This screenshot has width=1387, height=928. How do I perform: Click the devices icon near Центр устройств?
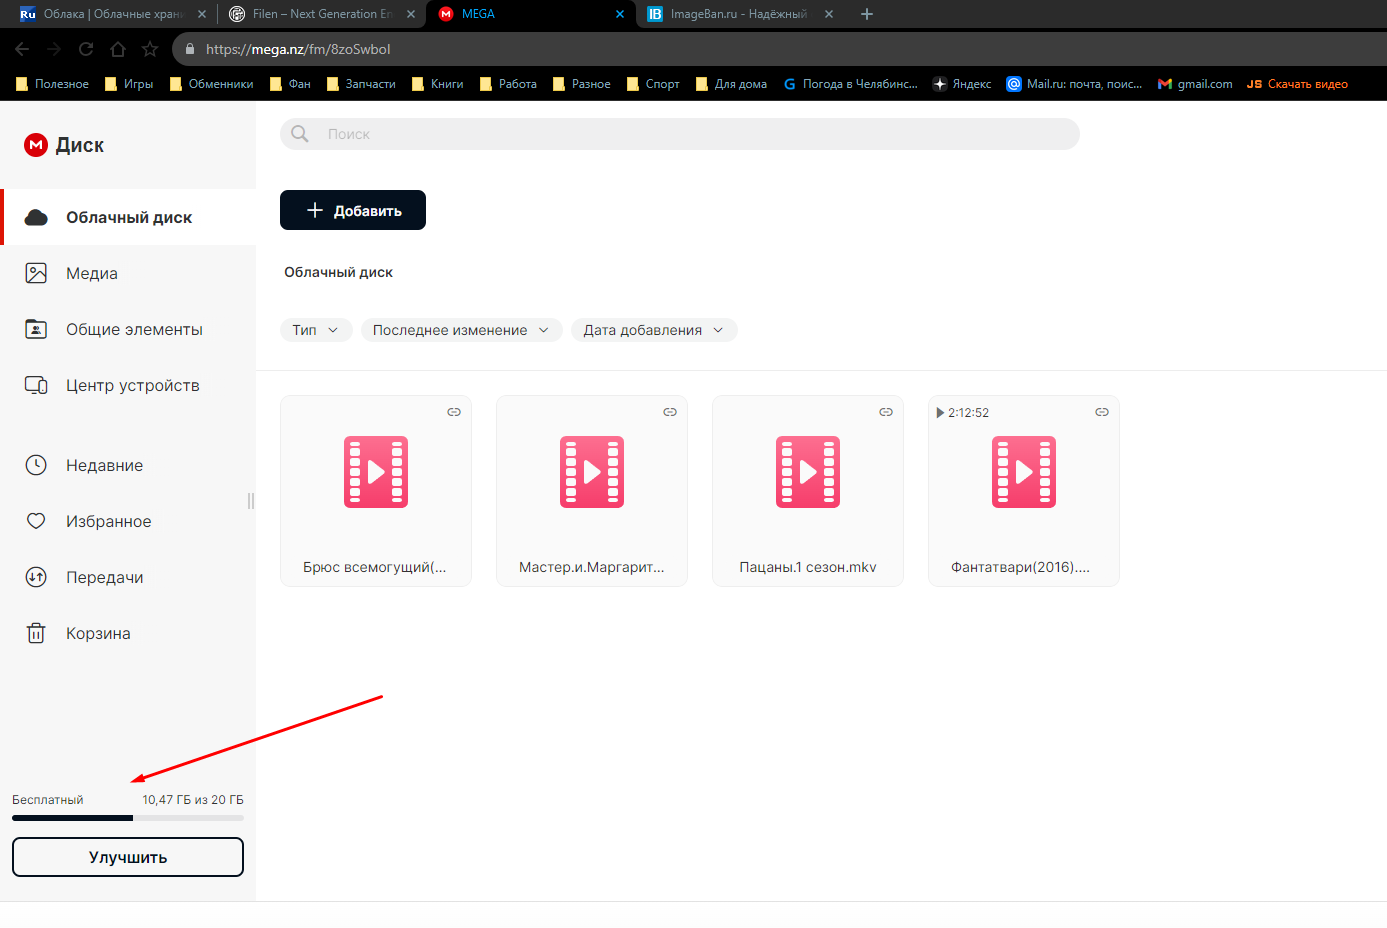pyautogui.click(x=36, y=385)
